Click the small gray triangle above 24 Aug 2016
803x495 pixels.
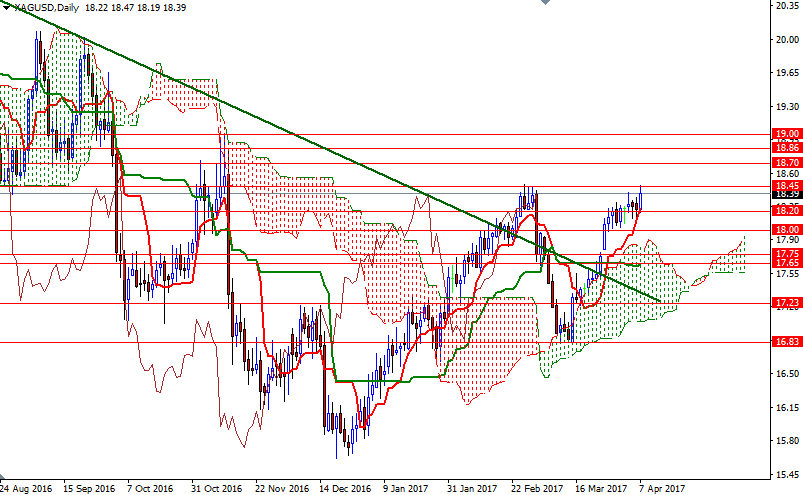coord(2,477)
